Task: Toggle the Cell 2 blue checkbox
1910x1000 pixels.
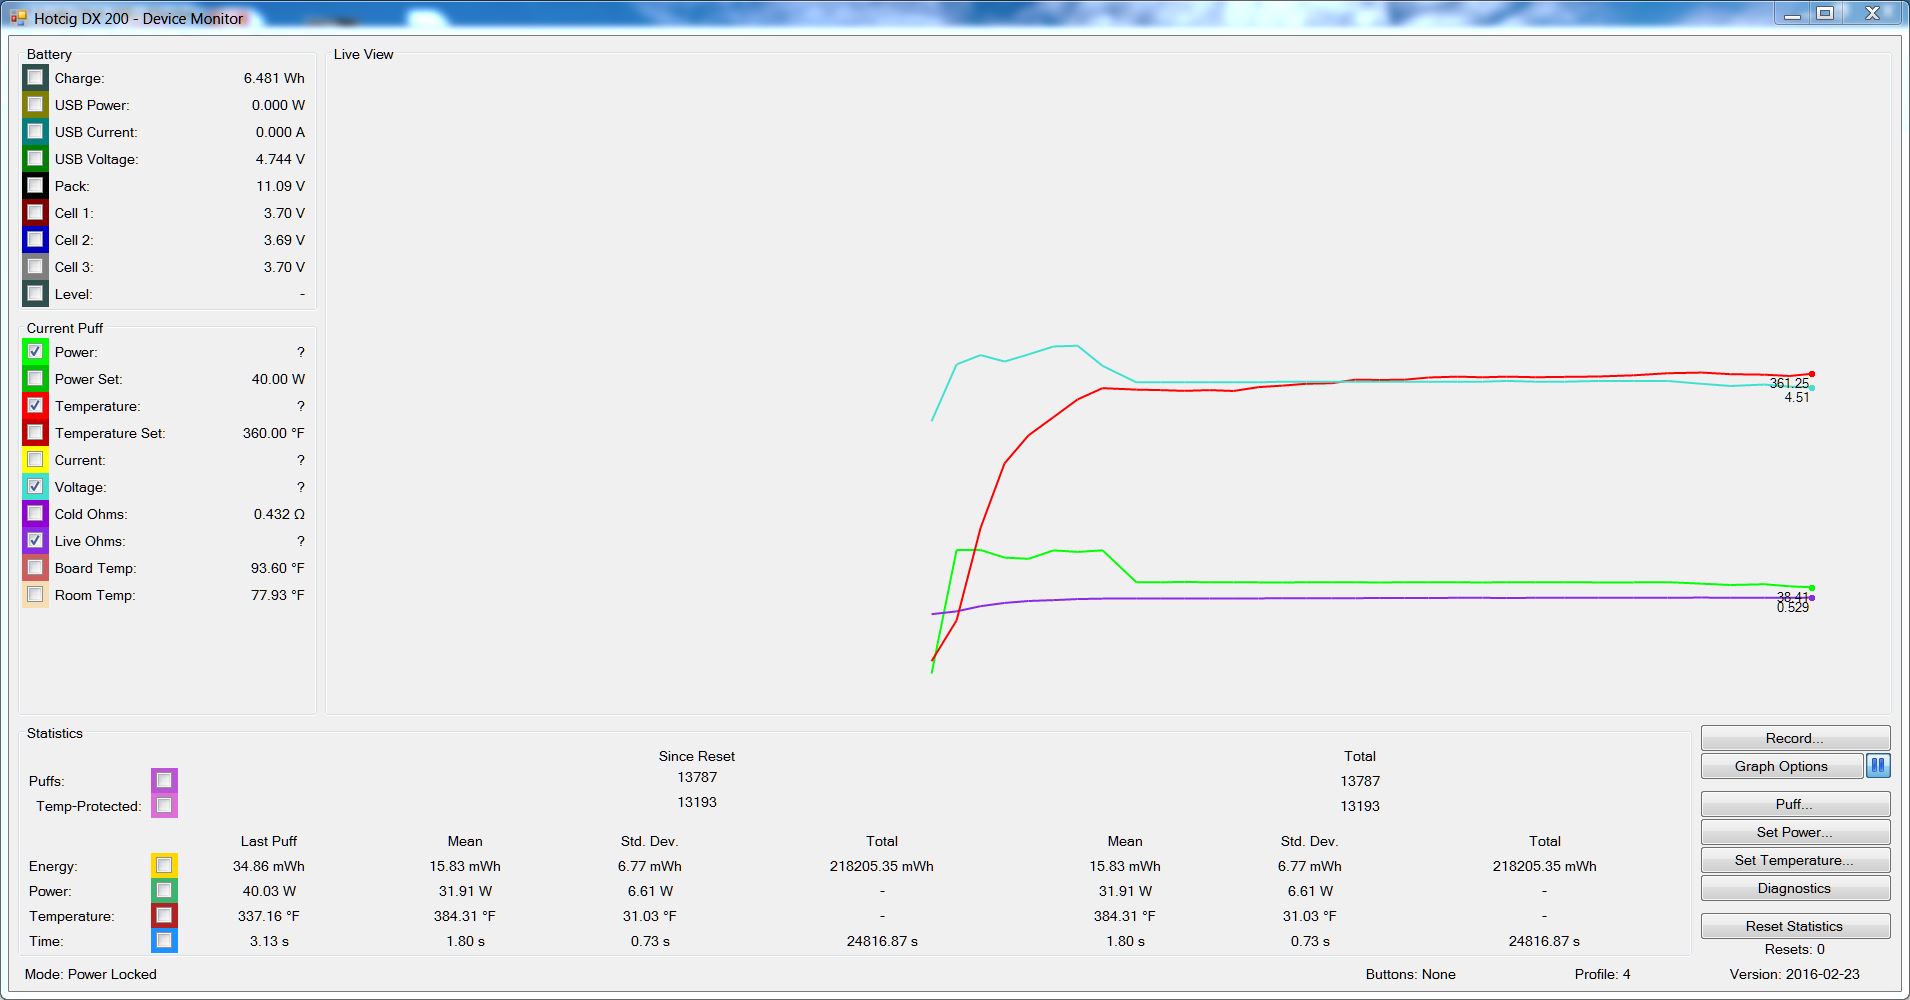Action: click(36, 240)
